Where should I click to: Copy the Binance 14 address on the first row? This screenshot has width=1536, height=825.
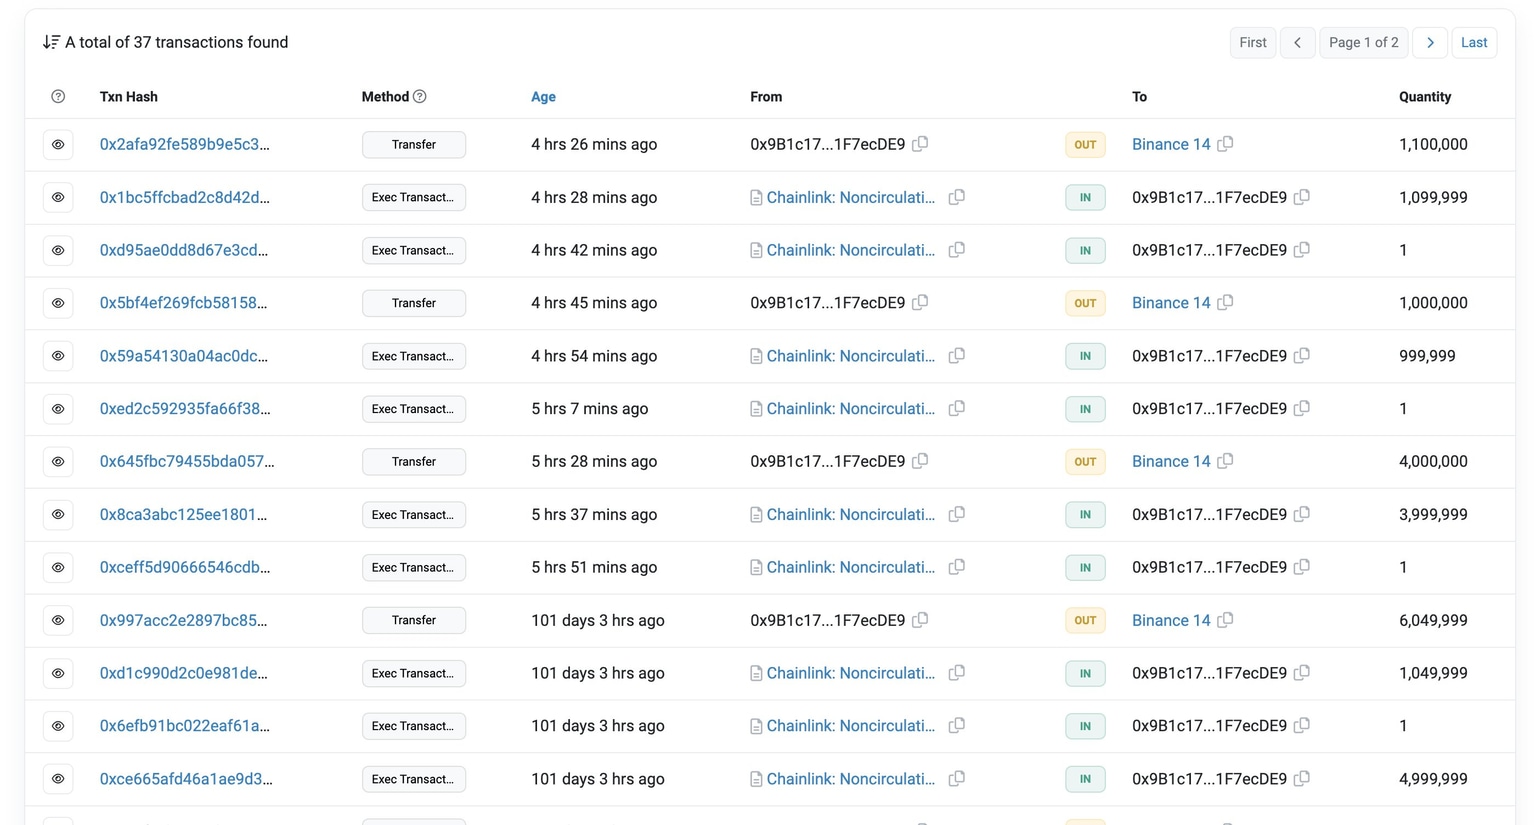1225,144
